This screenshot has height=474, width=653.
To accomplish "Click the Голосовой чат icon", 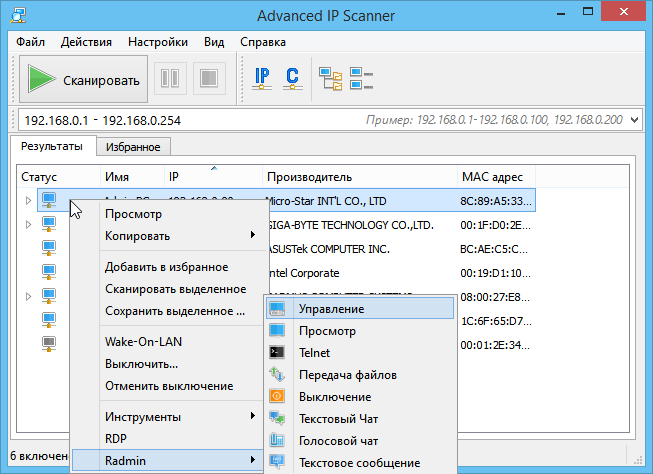I will pyautogui.click(x=277, y=440).
